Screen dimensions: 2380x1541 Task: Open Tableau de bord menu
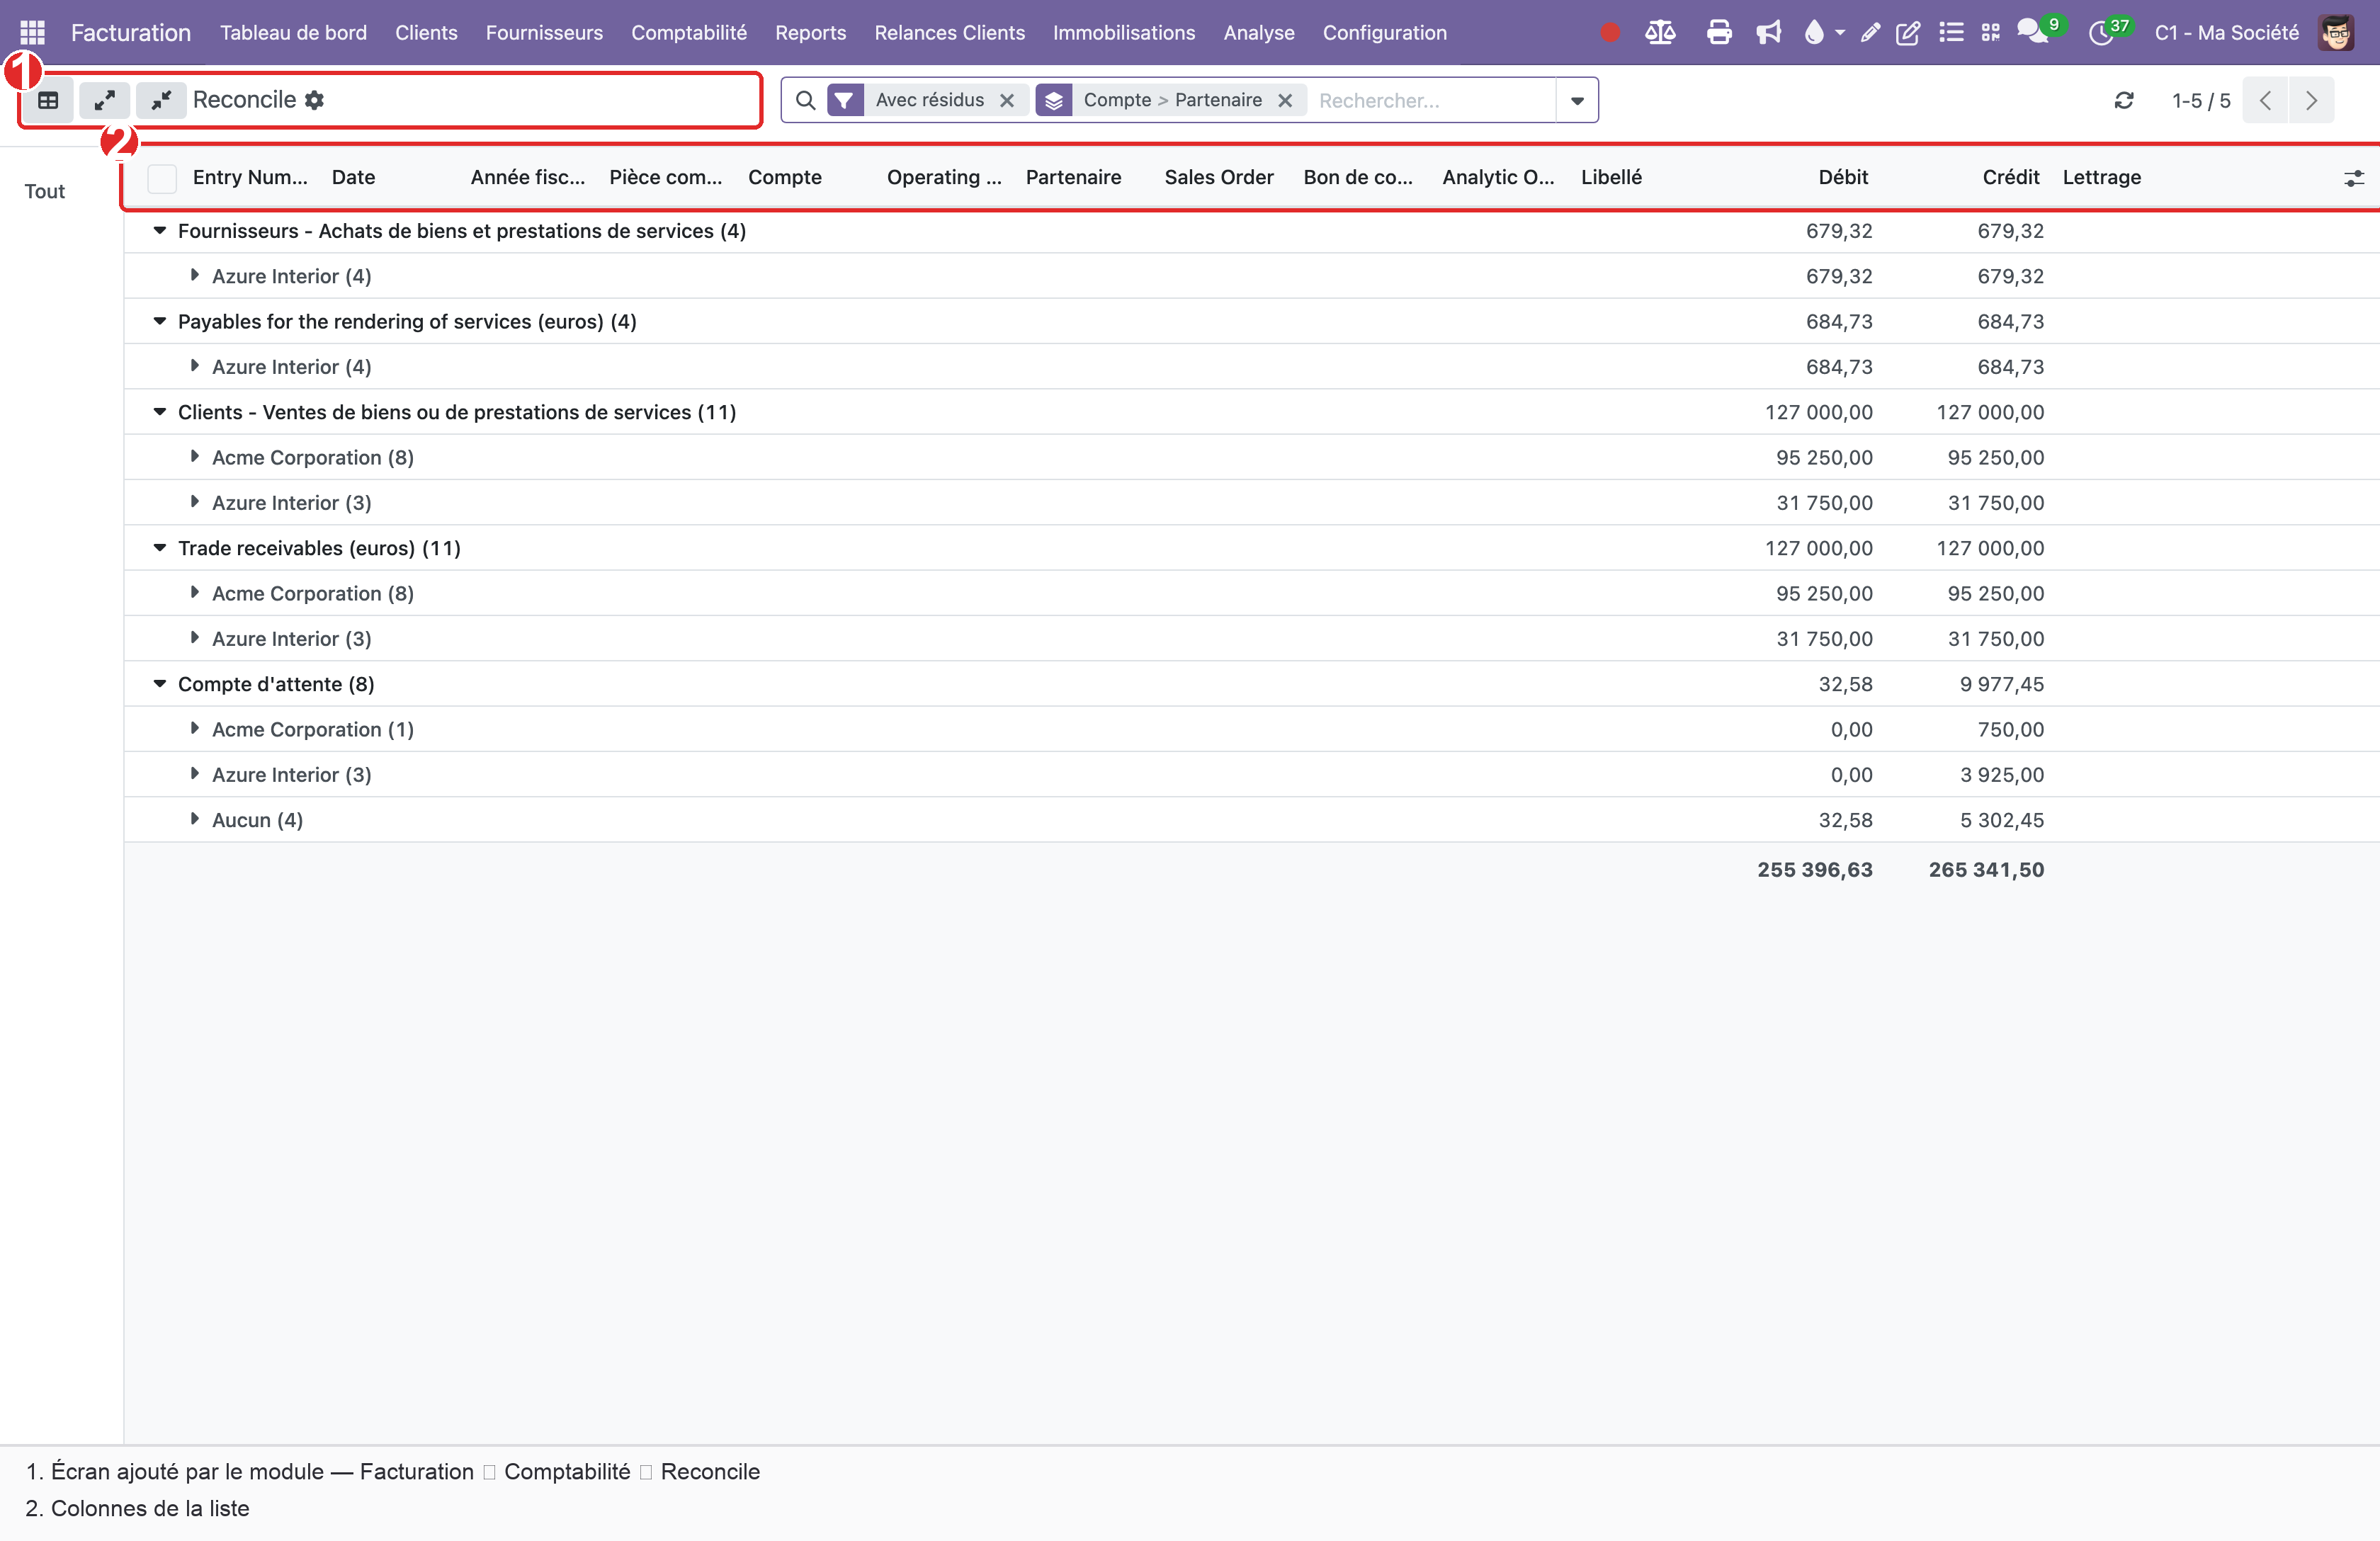point(293,32)
